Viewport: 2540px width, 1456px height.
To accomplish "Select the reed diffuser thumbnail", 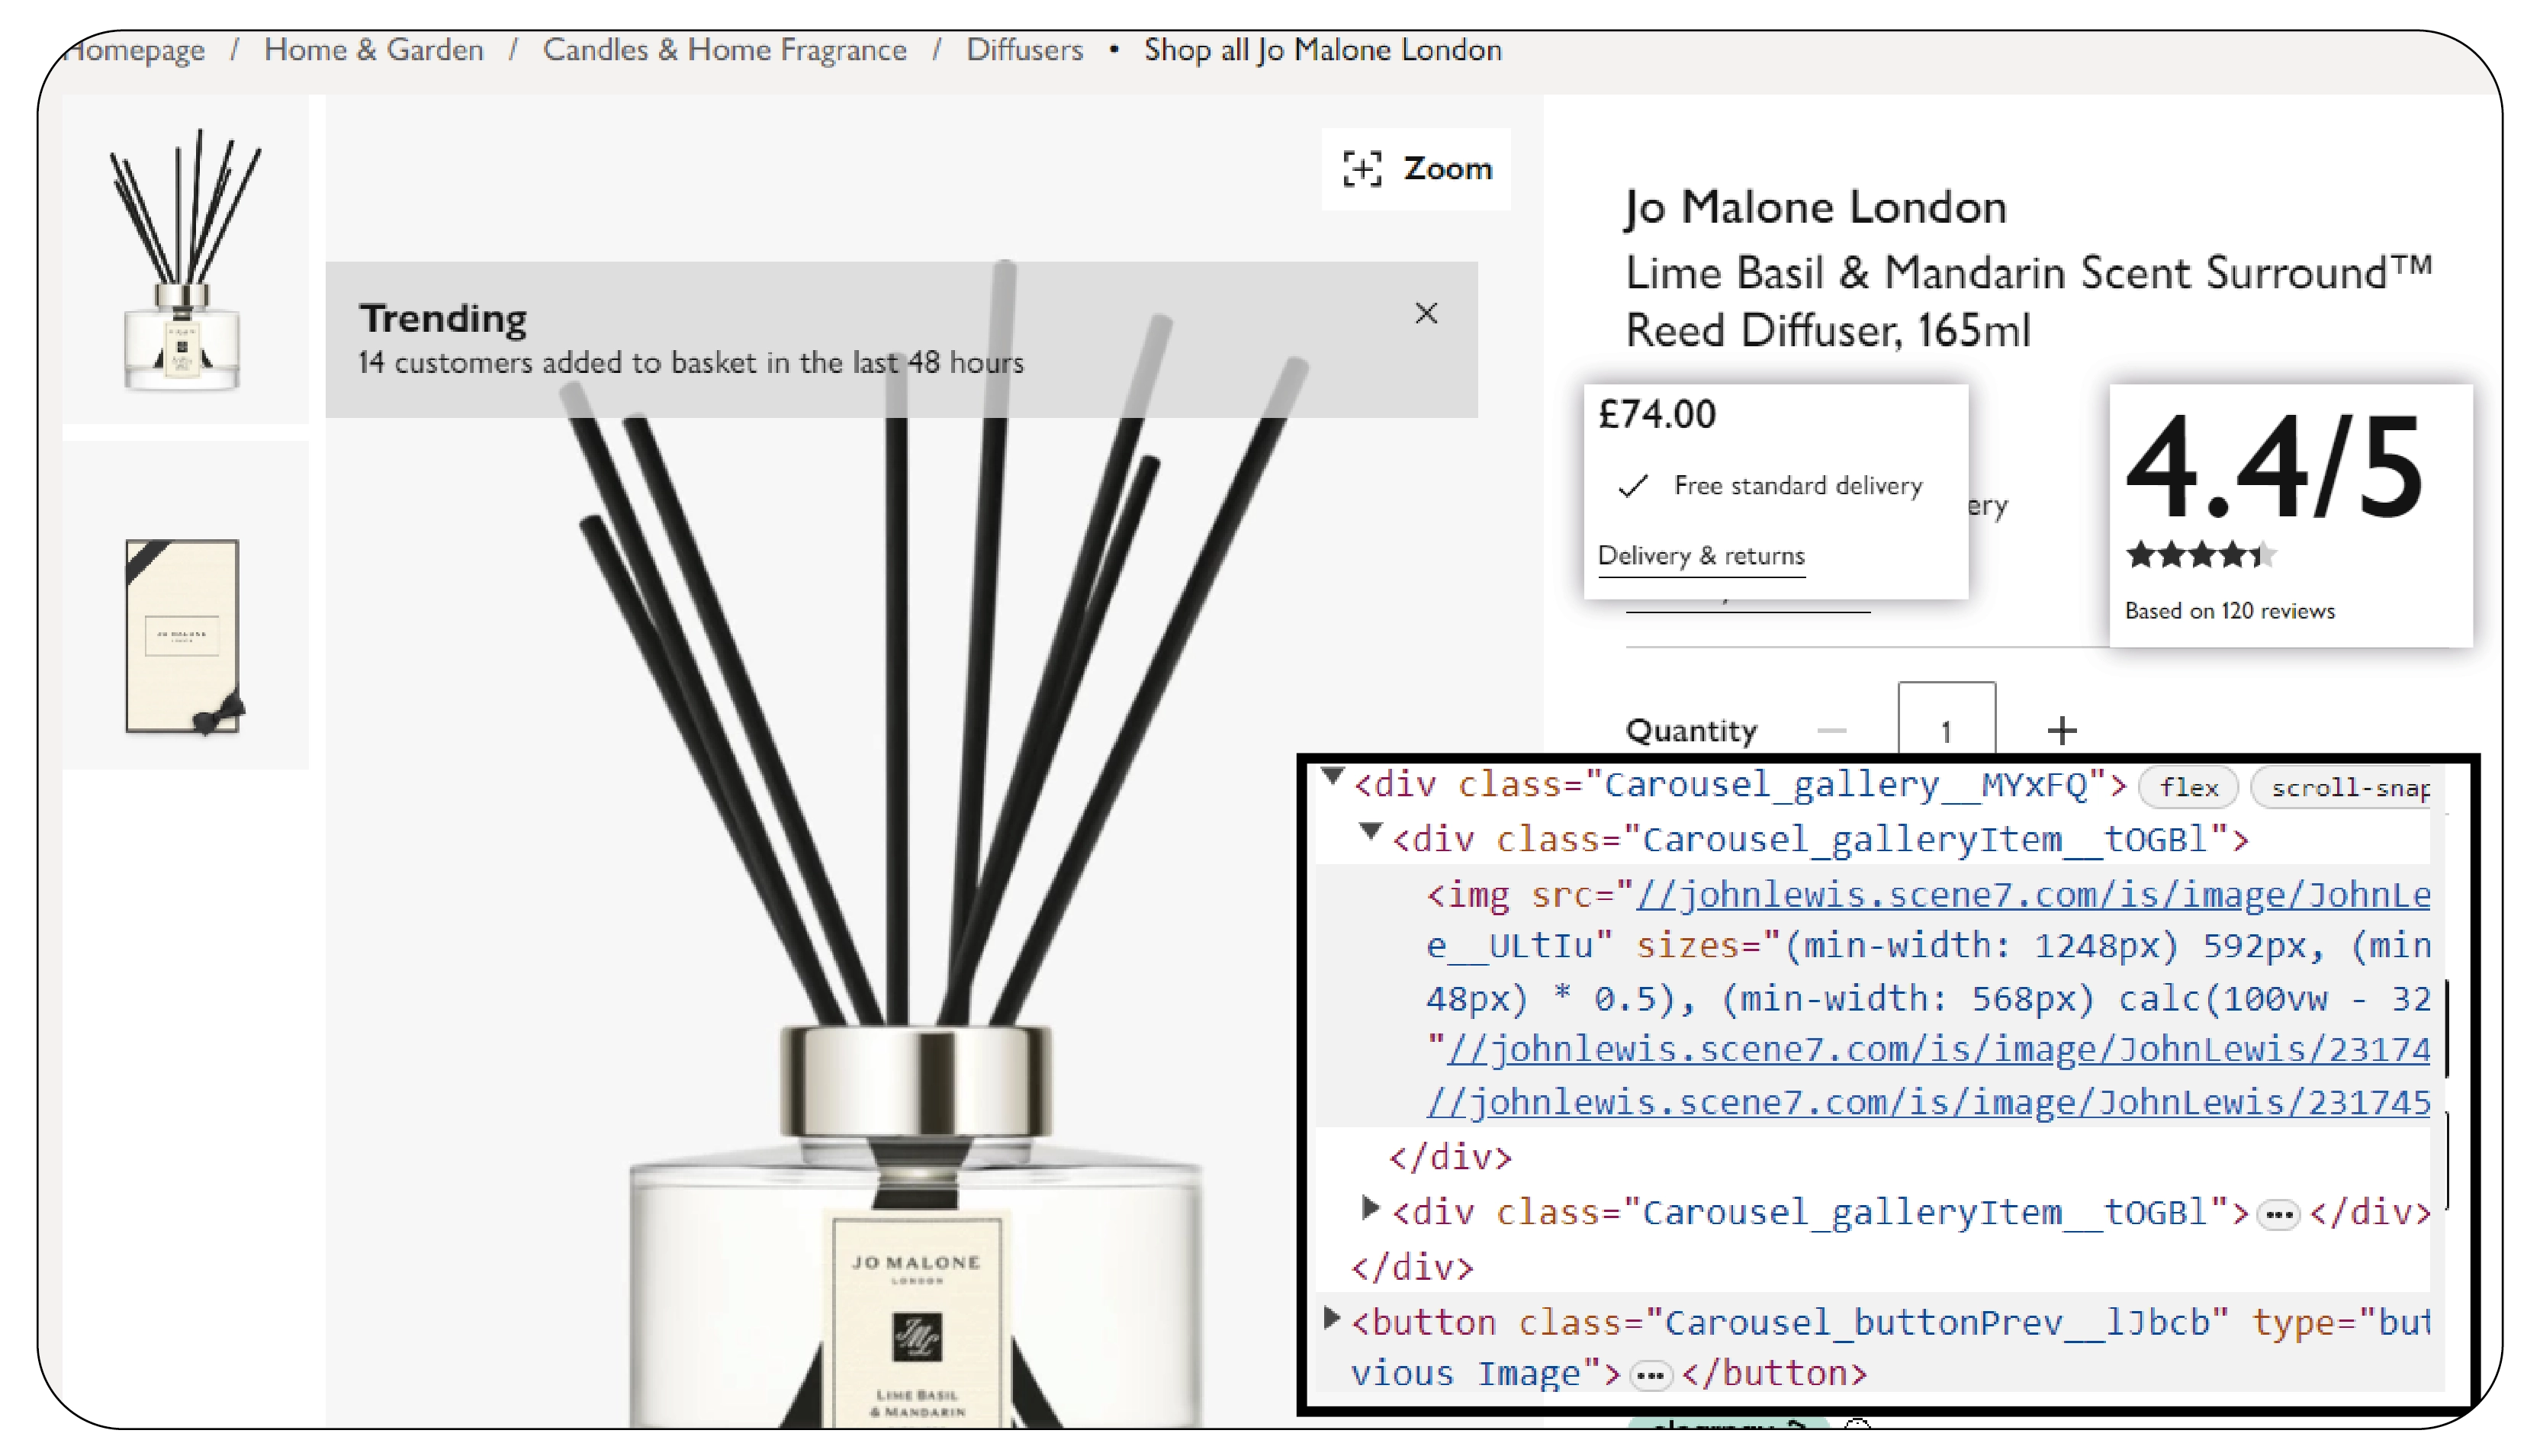I will (x=186, y=259).
